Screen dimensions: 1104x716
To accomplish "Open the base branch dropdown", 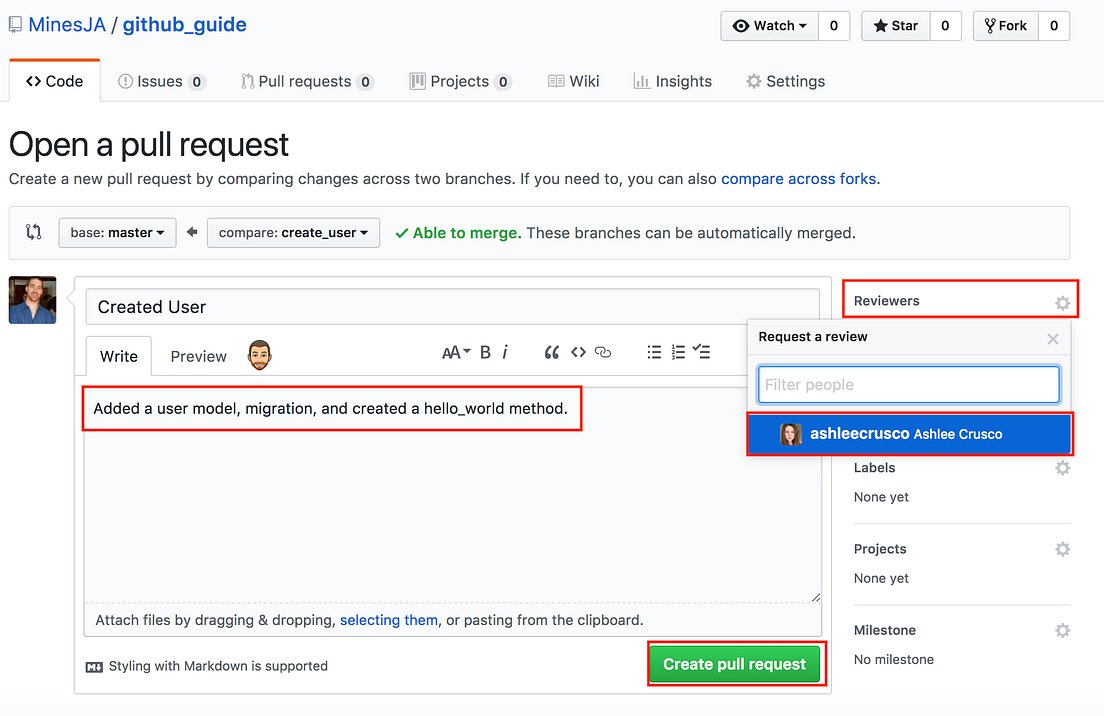I will 117,232.
